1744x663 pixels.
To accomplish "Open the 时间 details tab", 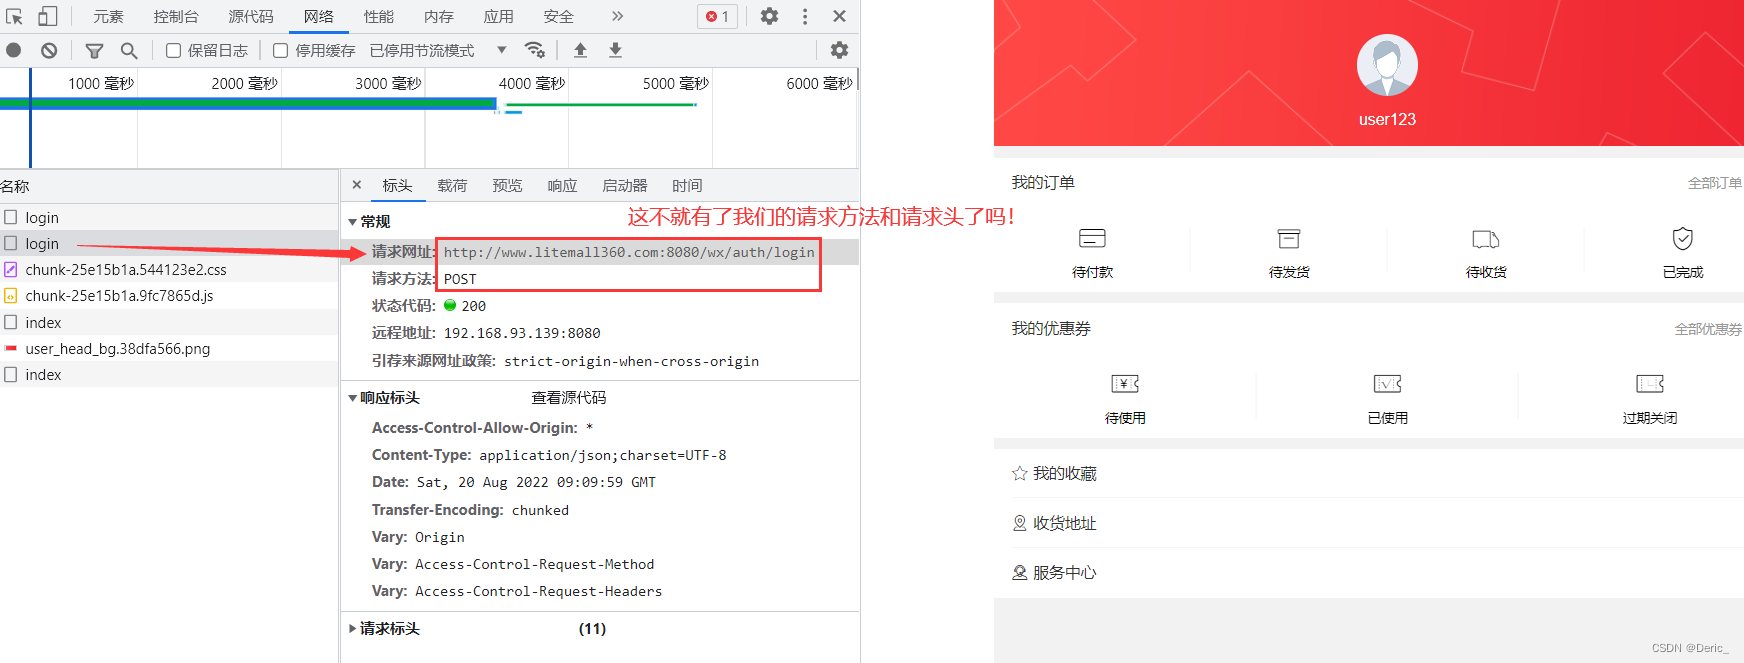I will click(x=687, y=185).
